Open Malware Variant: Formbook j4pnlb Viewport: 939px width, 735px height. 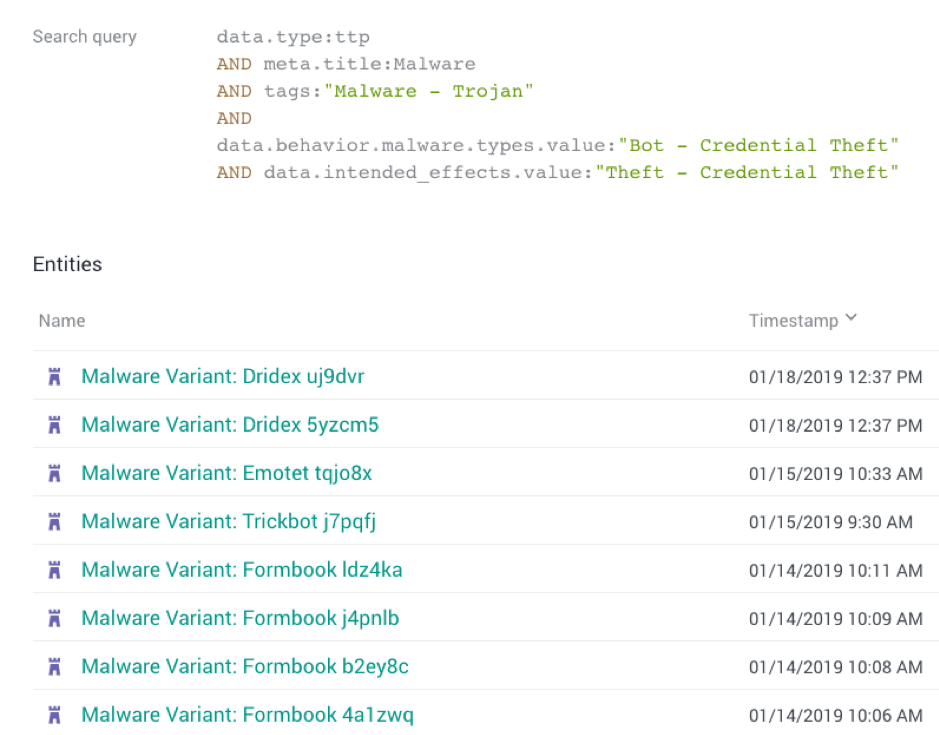click(x=240, y=618)
